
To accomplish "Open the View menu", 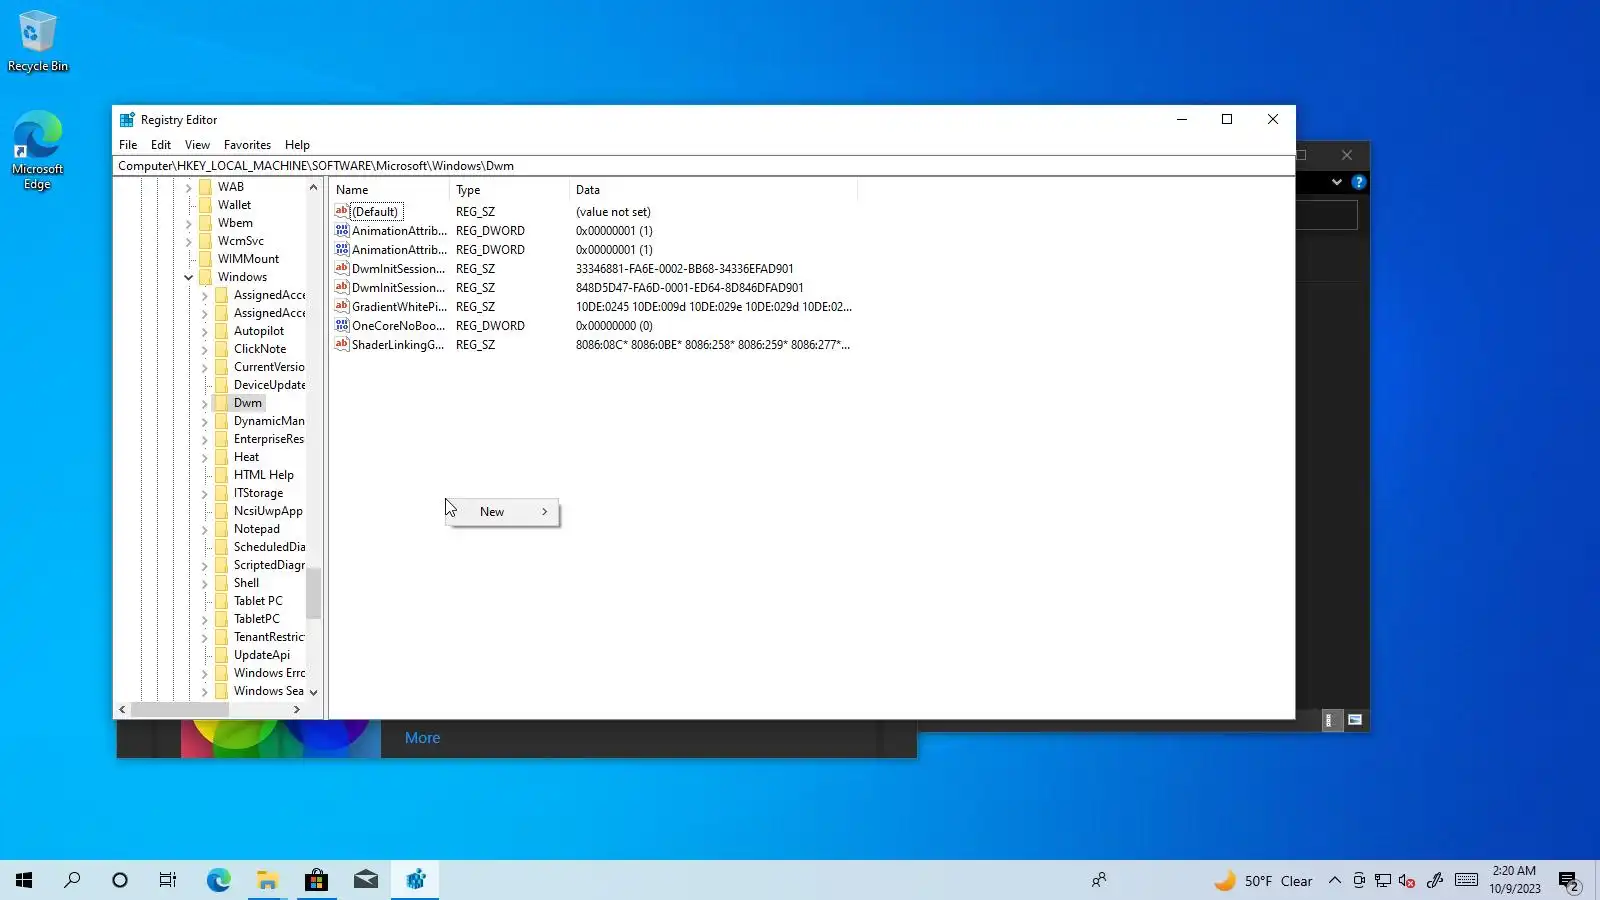I will coord(197,145).
